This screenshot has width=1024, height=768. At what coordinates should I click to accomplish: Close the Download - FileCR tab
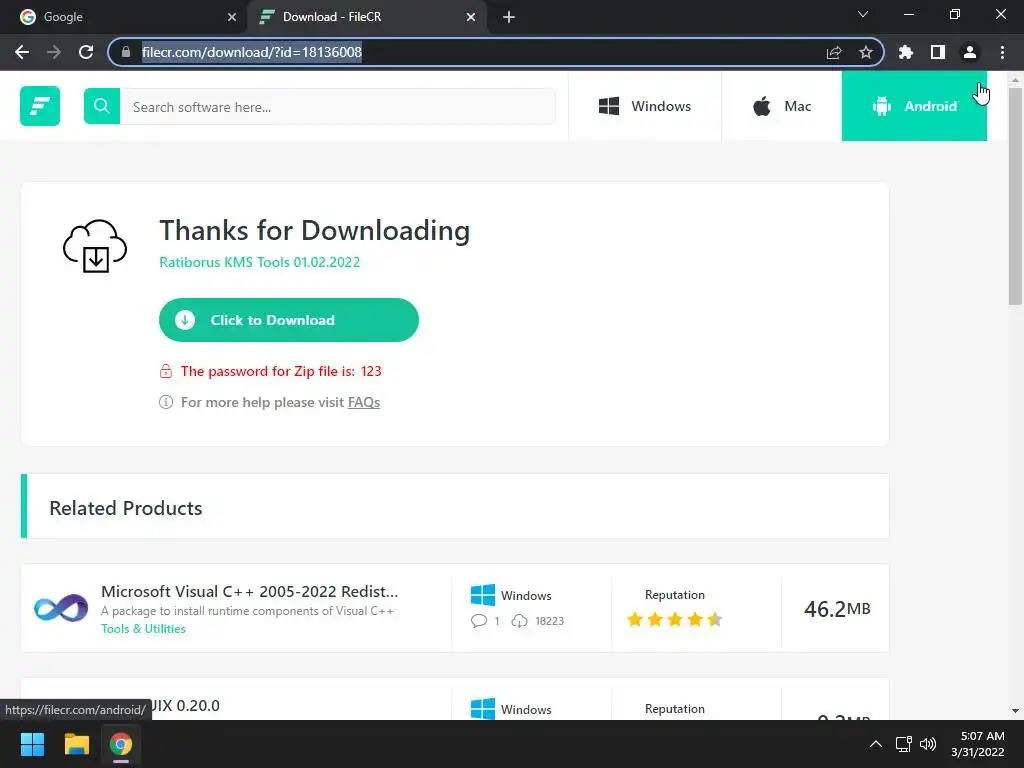pos(471,17)
